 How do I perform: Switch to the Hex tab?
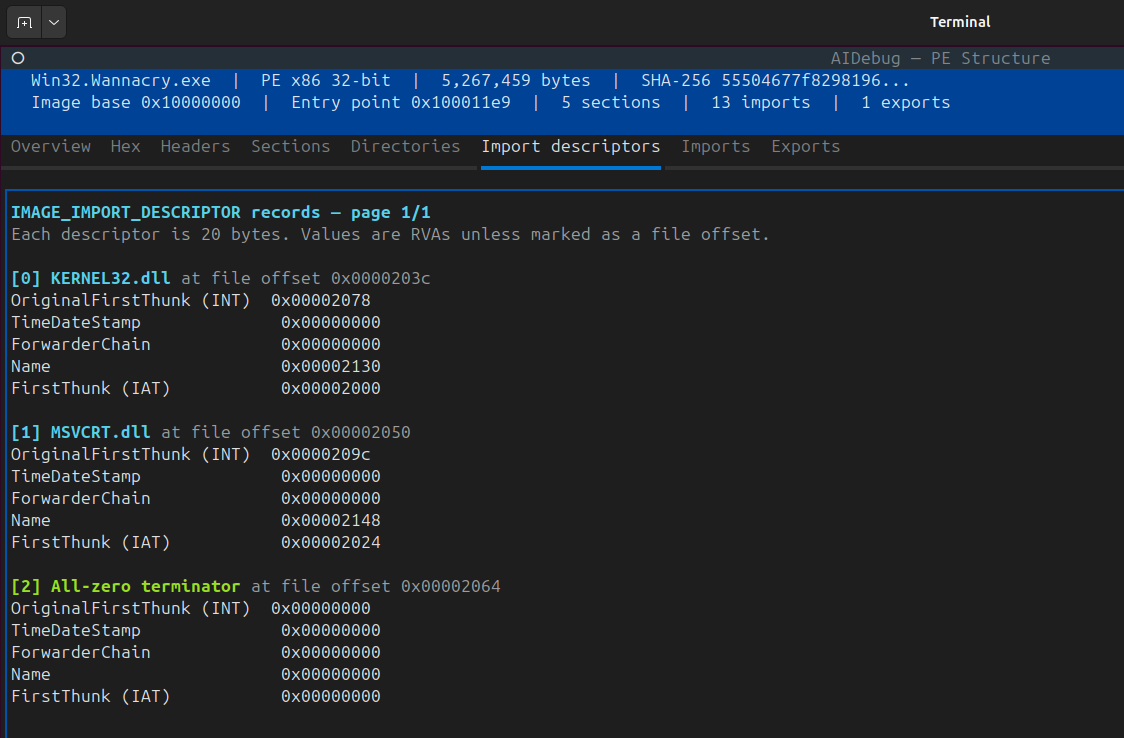tap(125, 146)
